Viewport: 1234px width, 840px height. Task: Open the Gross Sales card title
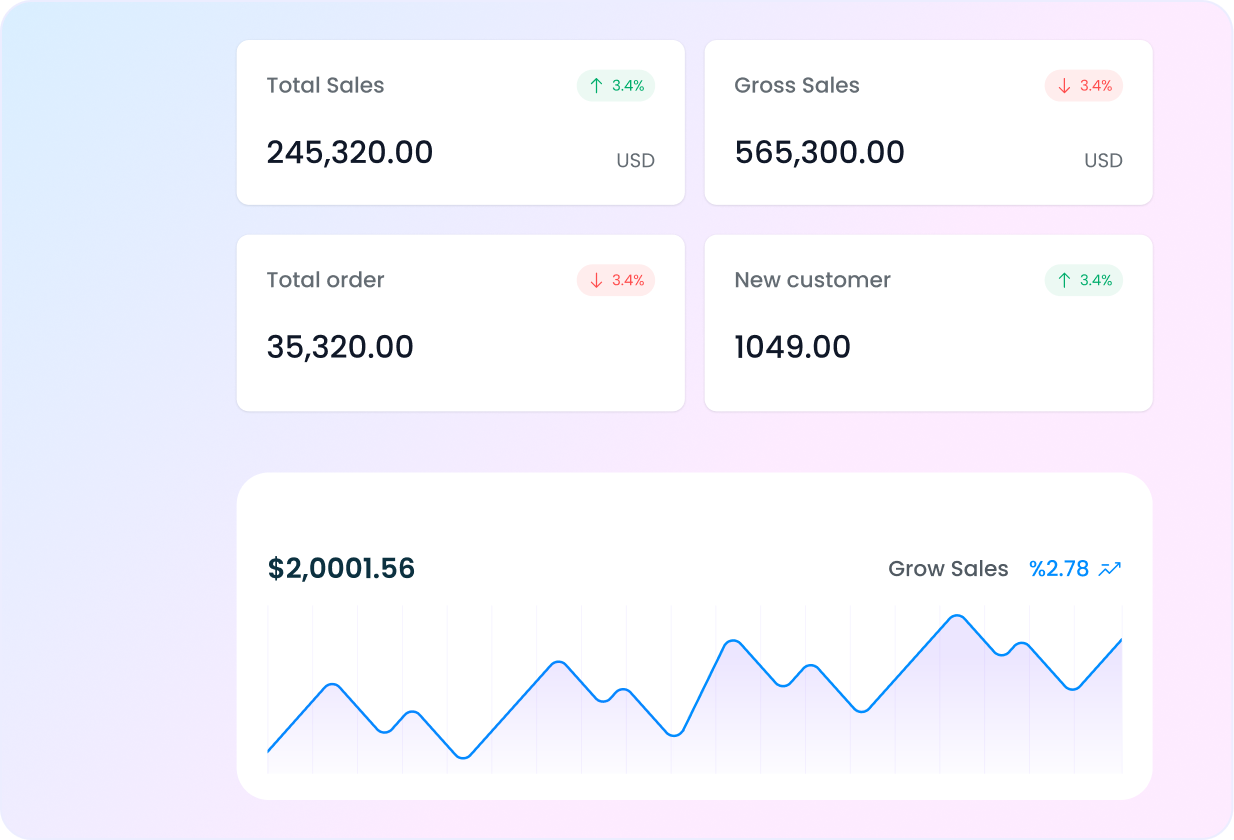pyautogui.click(x=797, y=86)
